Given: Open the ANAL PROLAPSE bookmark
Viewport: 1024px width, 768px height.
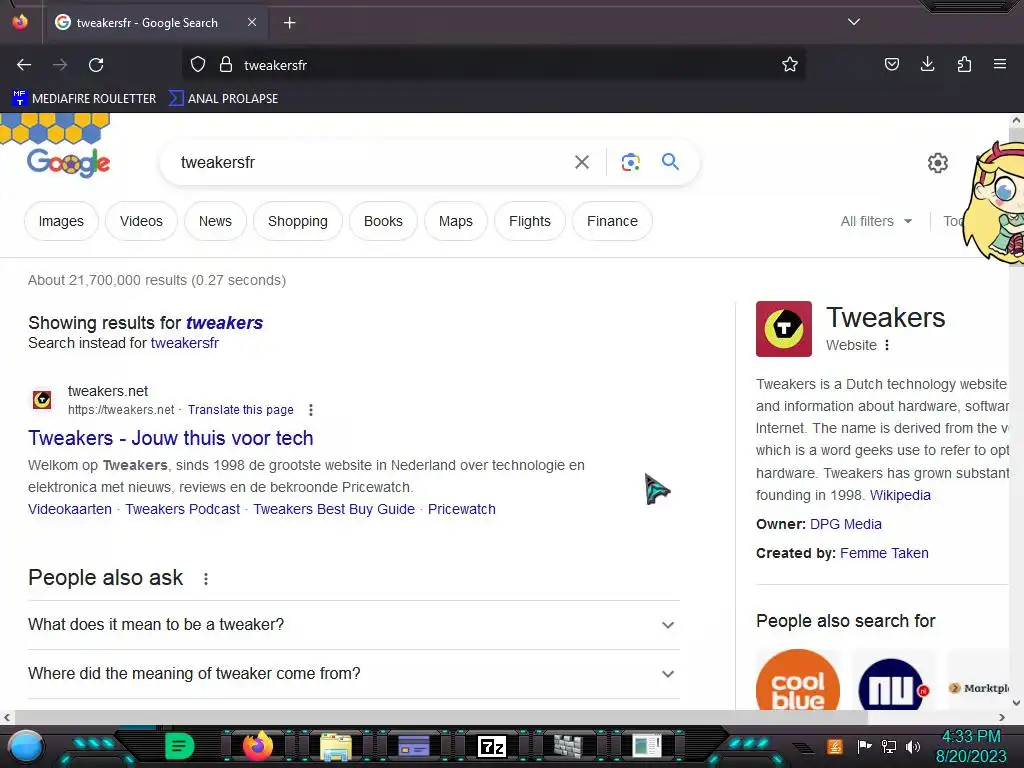Looking at the screenshot, I should [223, 99].
